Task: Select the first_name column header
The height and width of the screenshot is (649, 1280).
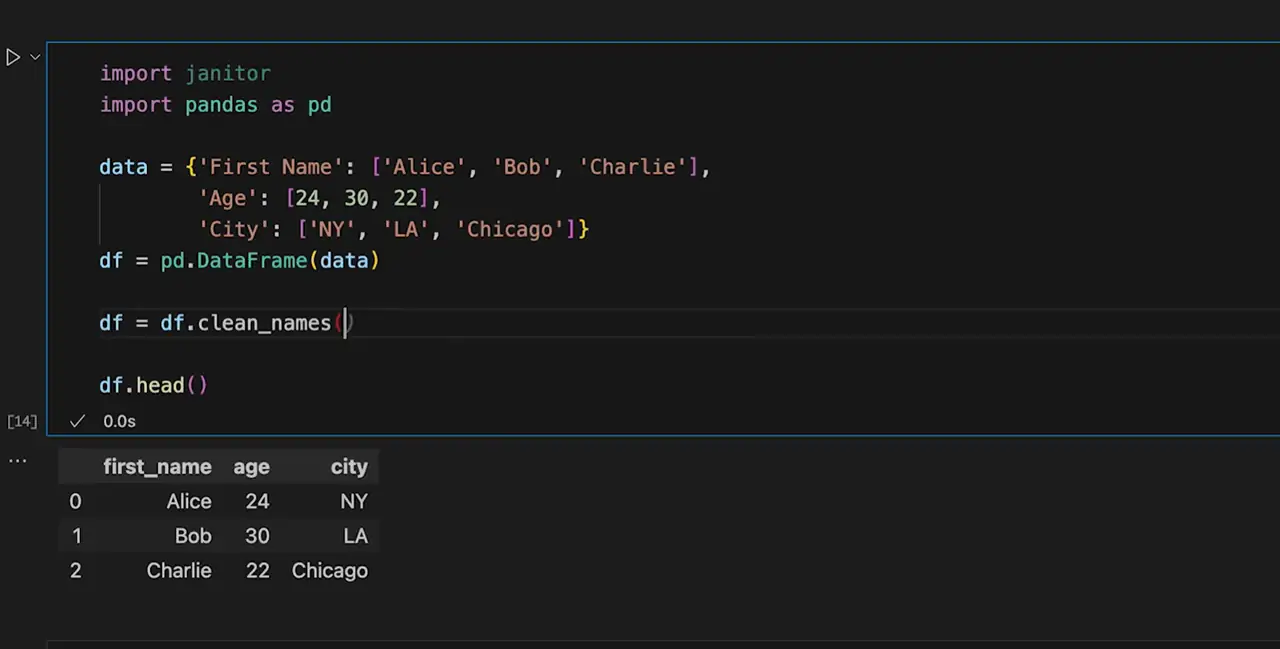Action: pos(157,467)
